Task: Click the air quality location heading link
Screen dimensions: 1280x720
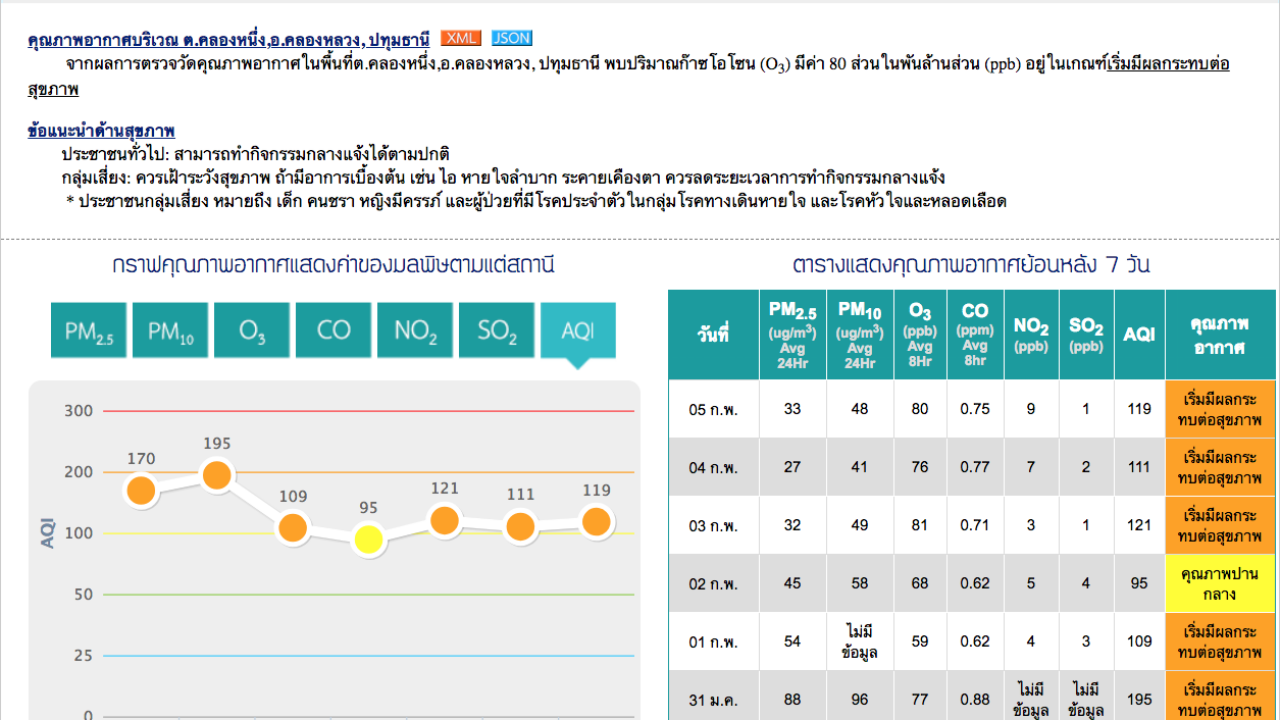Action: click(228, 40)
